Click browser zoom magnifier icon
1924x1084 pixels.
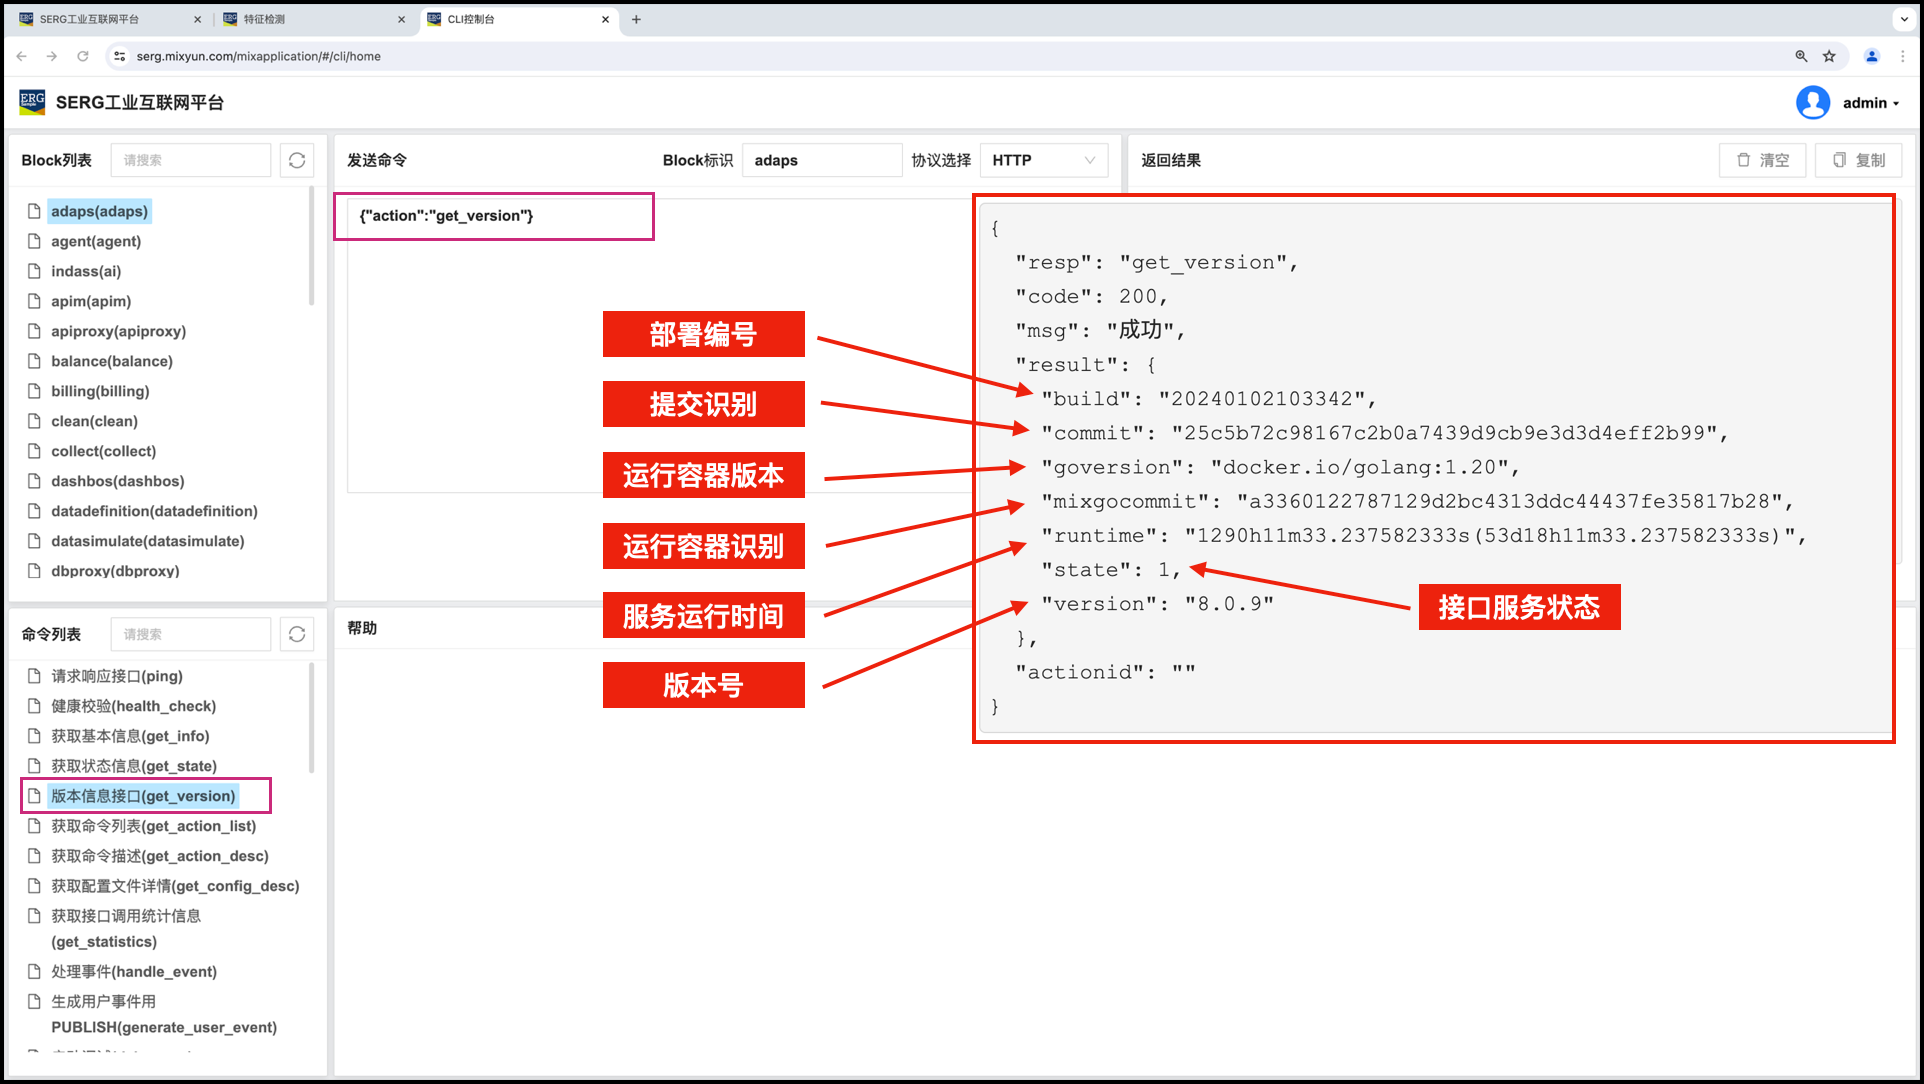point(1801,56)
